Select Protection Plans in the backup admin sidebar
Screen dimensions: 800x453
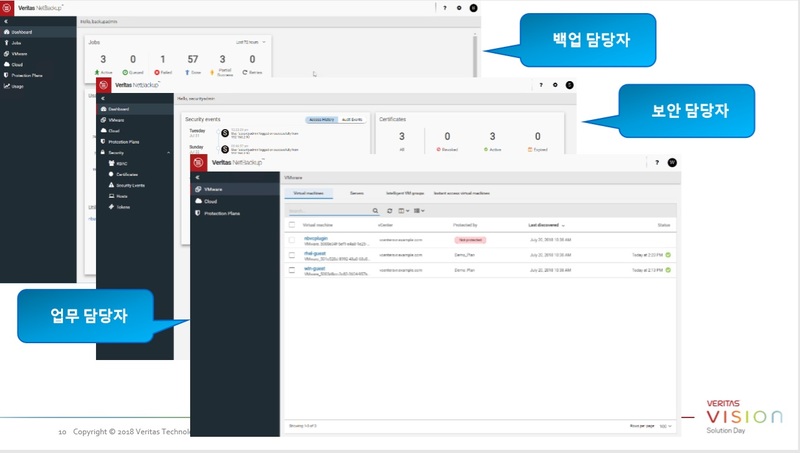click(x=23, y=75)
